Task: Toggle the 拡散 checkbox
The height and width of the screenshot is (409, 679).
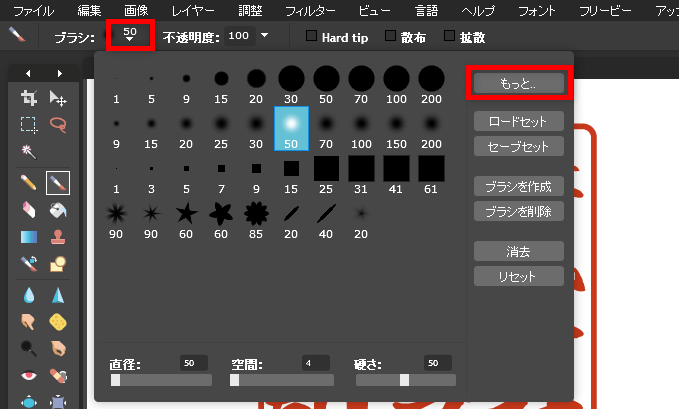Action: tap(449, 36)
